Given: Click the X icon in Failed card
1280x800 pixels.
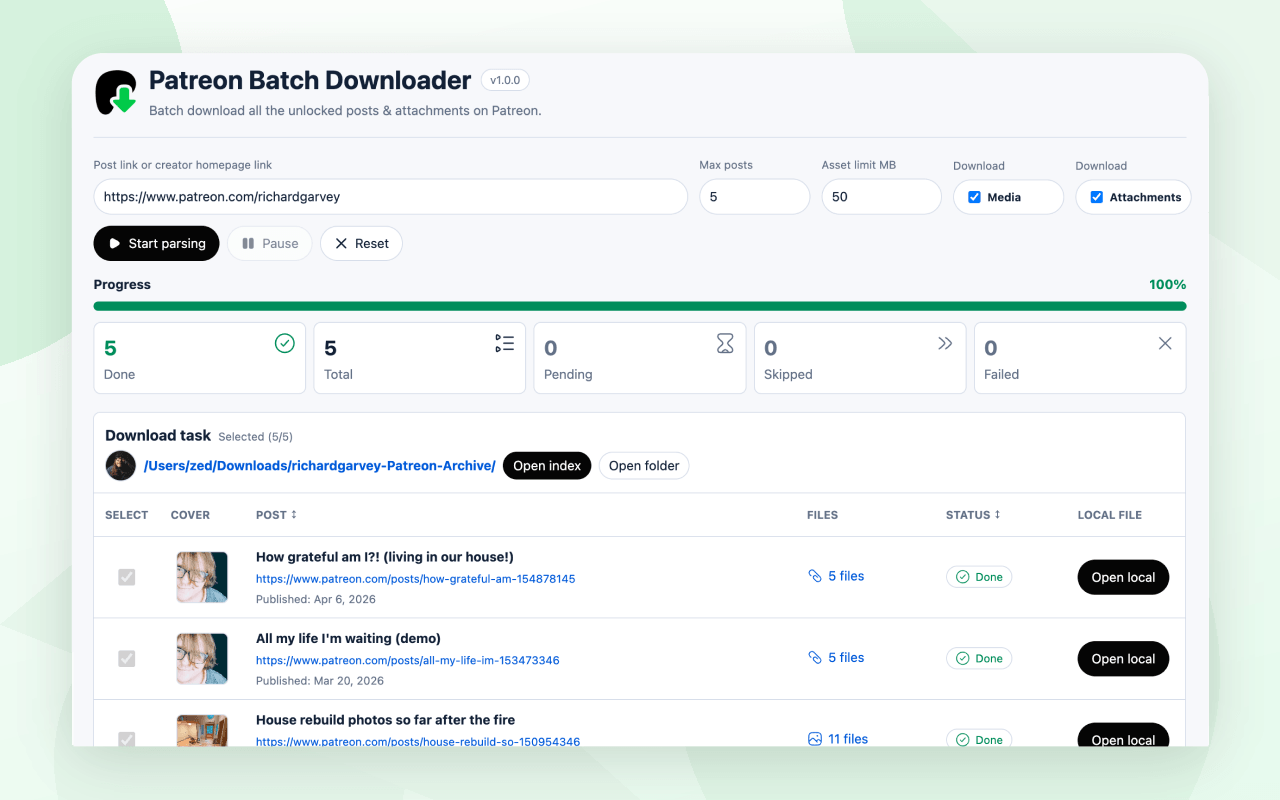Looking at the screenshot, I should 1165,344.
